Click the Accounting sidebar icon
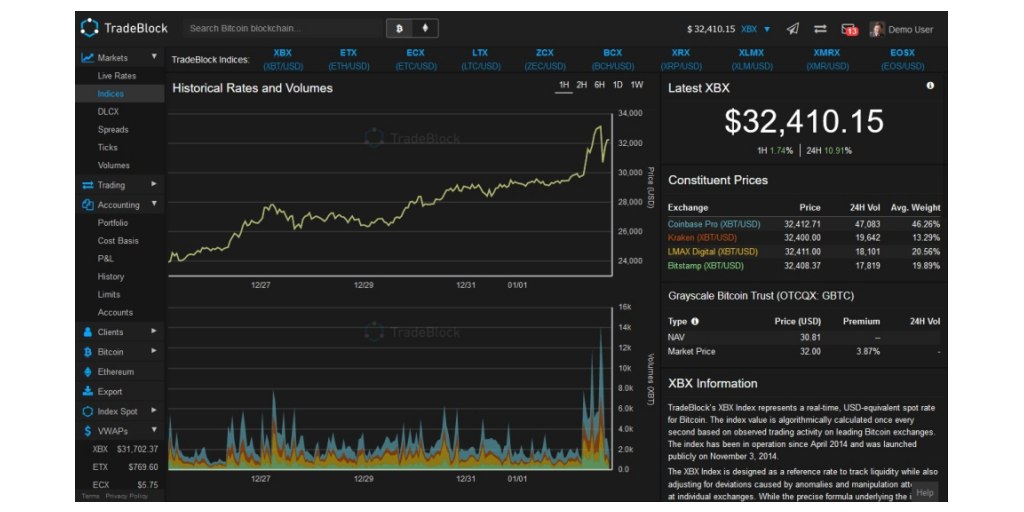 tap(88, 204)
